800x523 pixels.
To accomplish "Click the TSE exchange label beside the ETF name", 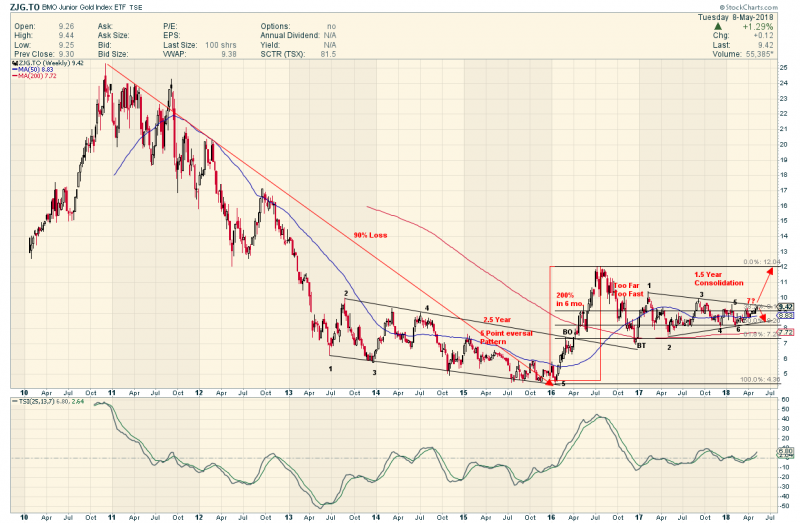I will [x=136, y=8].
